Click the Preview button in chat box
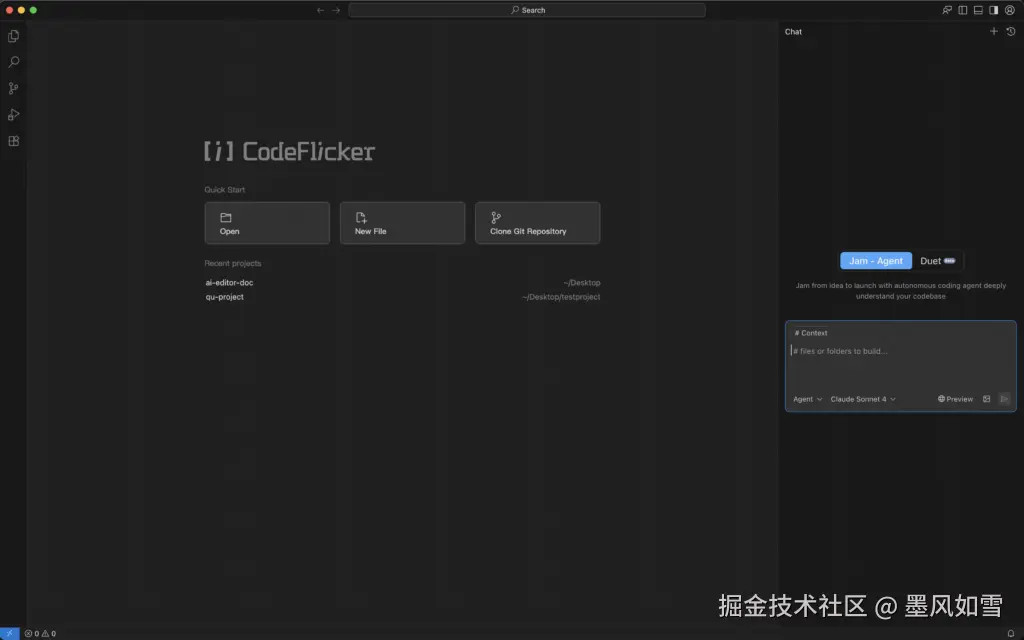Viewport: 1024px width, 640px height. (x=955, y=399)
